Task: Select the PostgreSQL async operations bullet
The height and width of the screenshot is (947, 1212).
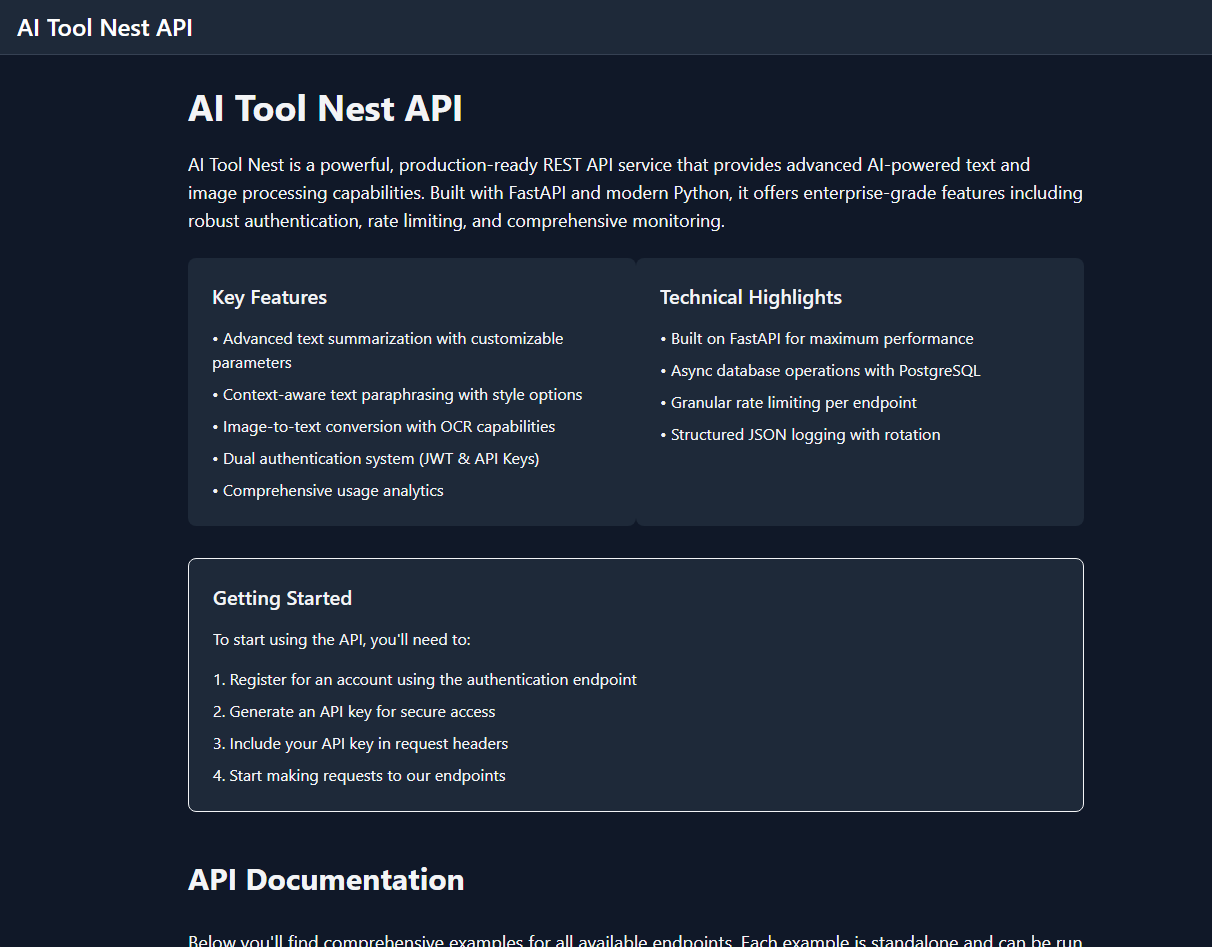Action: point(825,370)
